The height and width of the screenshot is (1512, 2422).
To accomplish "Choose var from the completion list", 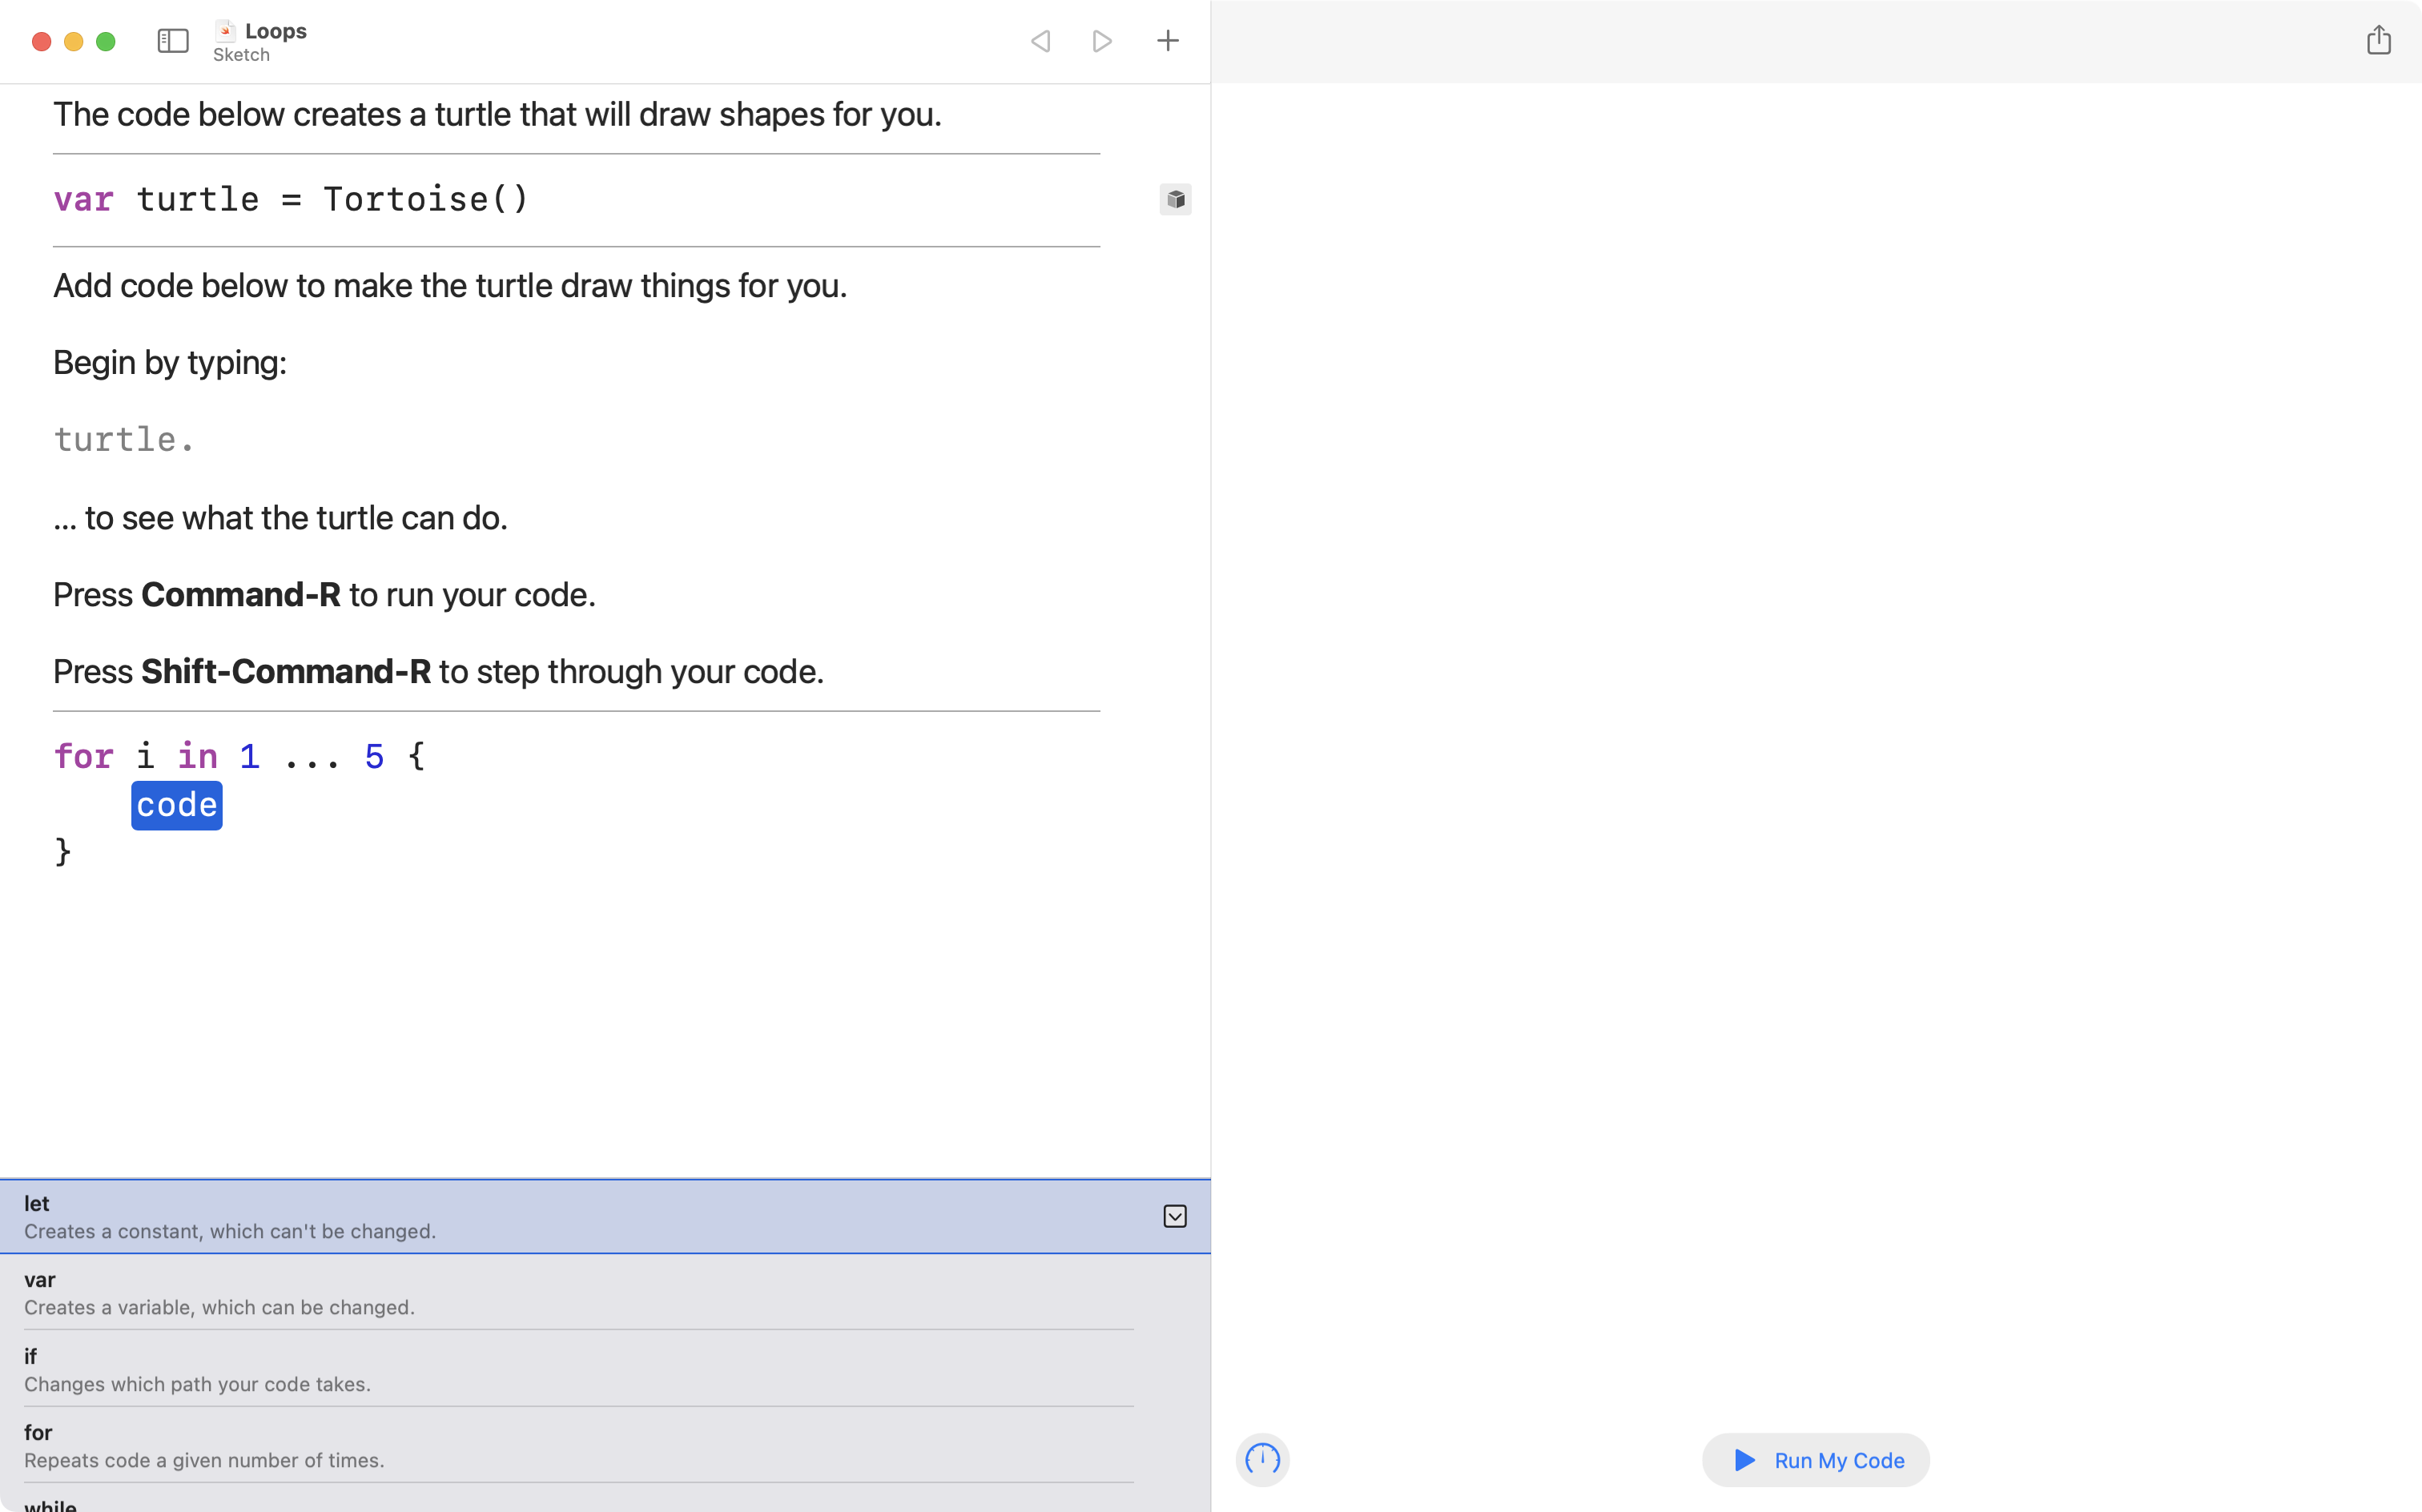I will click(x=400, y=1292).
